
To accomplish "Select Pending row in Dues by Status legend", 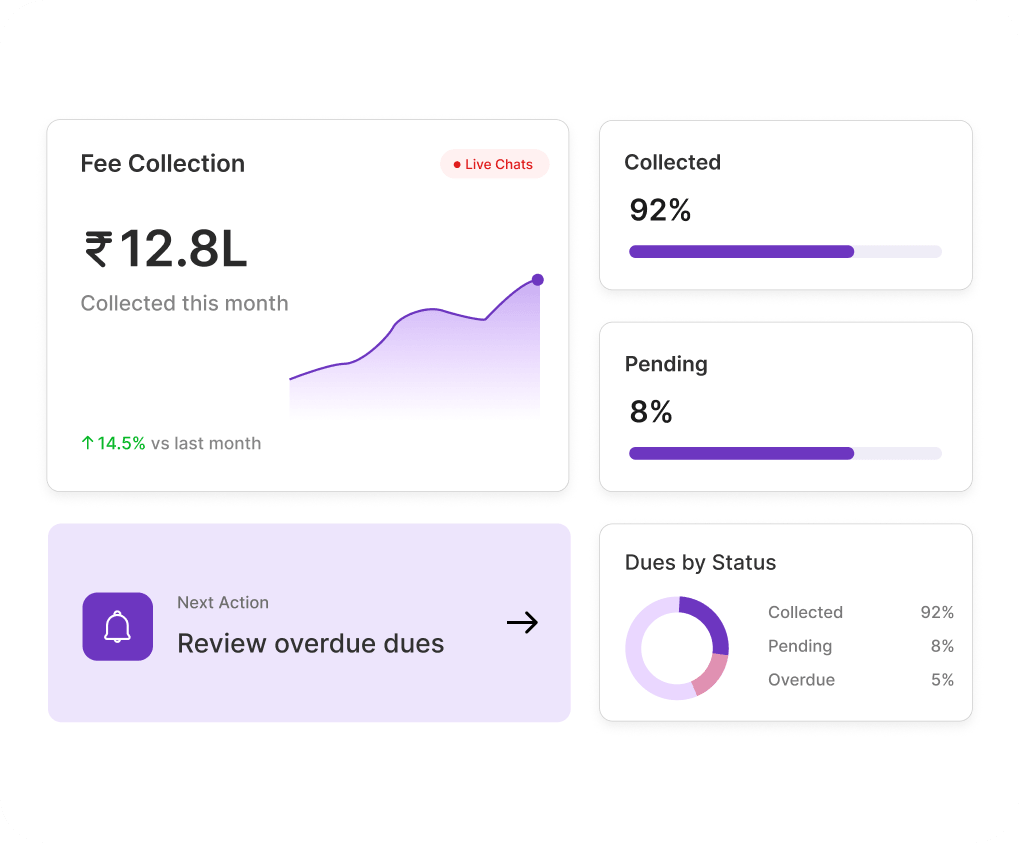I will (x=861, y=646).
